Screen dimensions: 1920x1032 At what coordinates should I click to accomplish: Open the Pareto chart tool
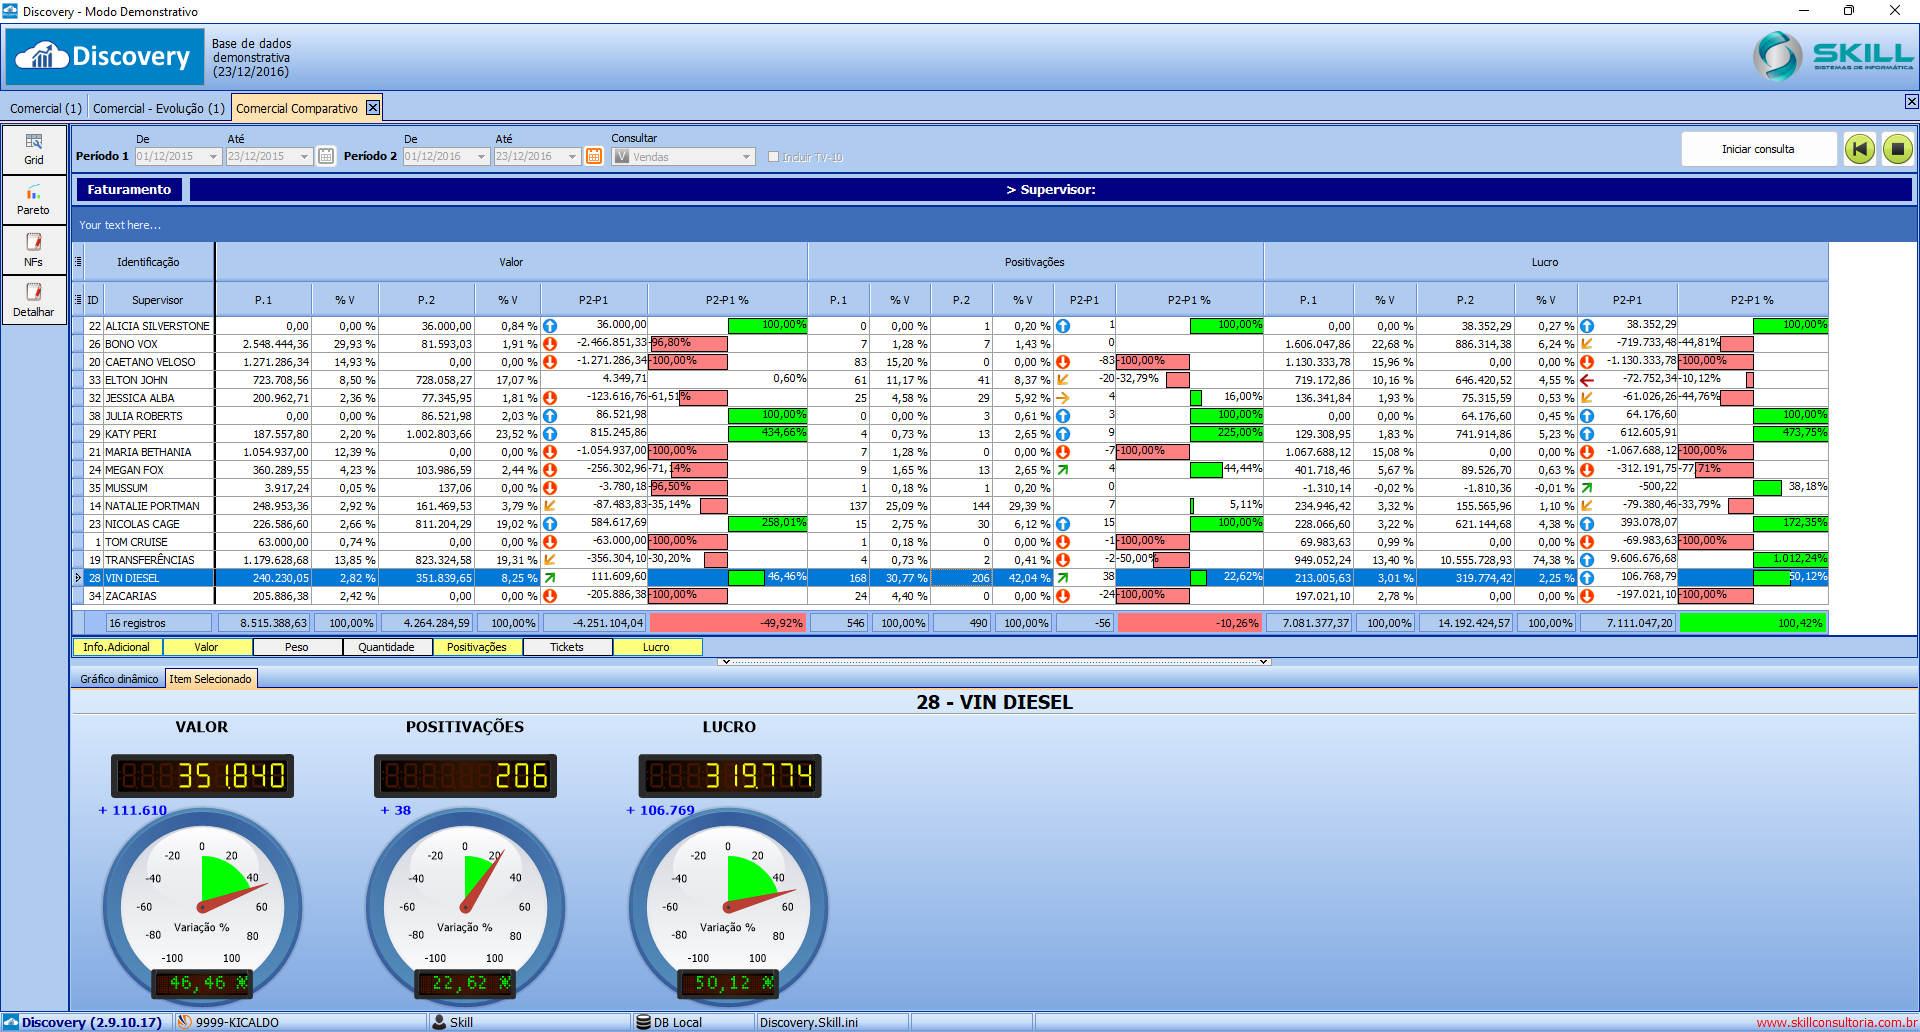pos(34,200)
